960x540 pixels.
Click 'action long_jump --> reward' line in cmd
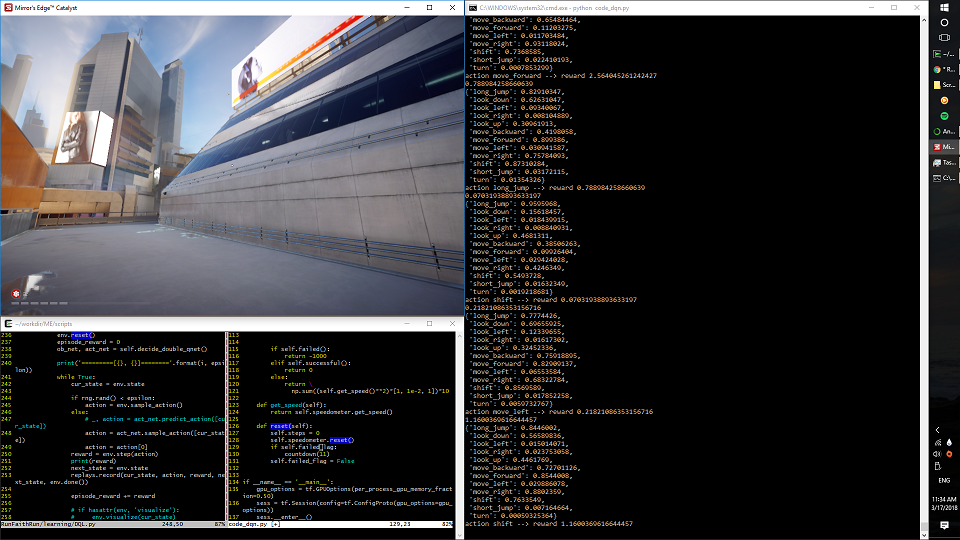point(555,188)
